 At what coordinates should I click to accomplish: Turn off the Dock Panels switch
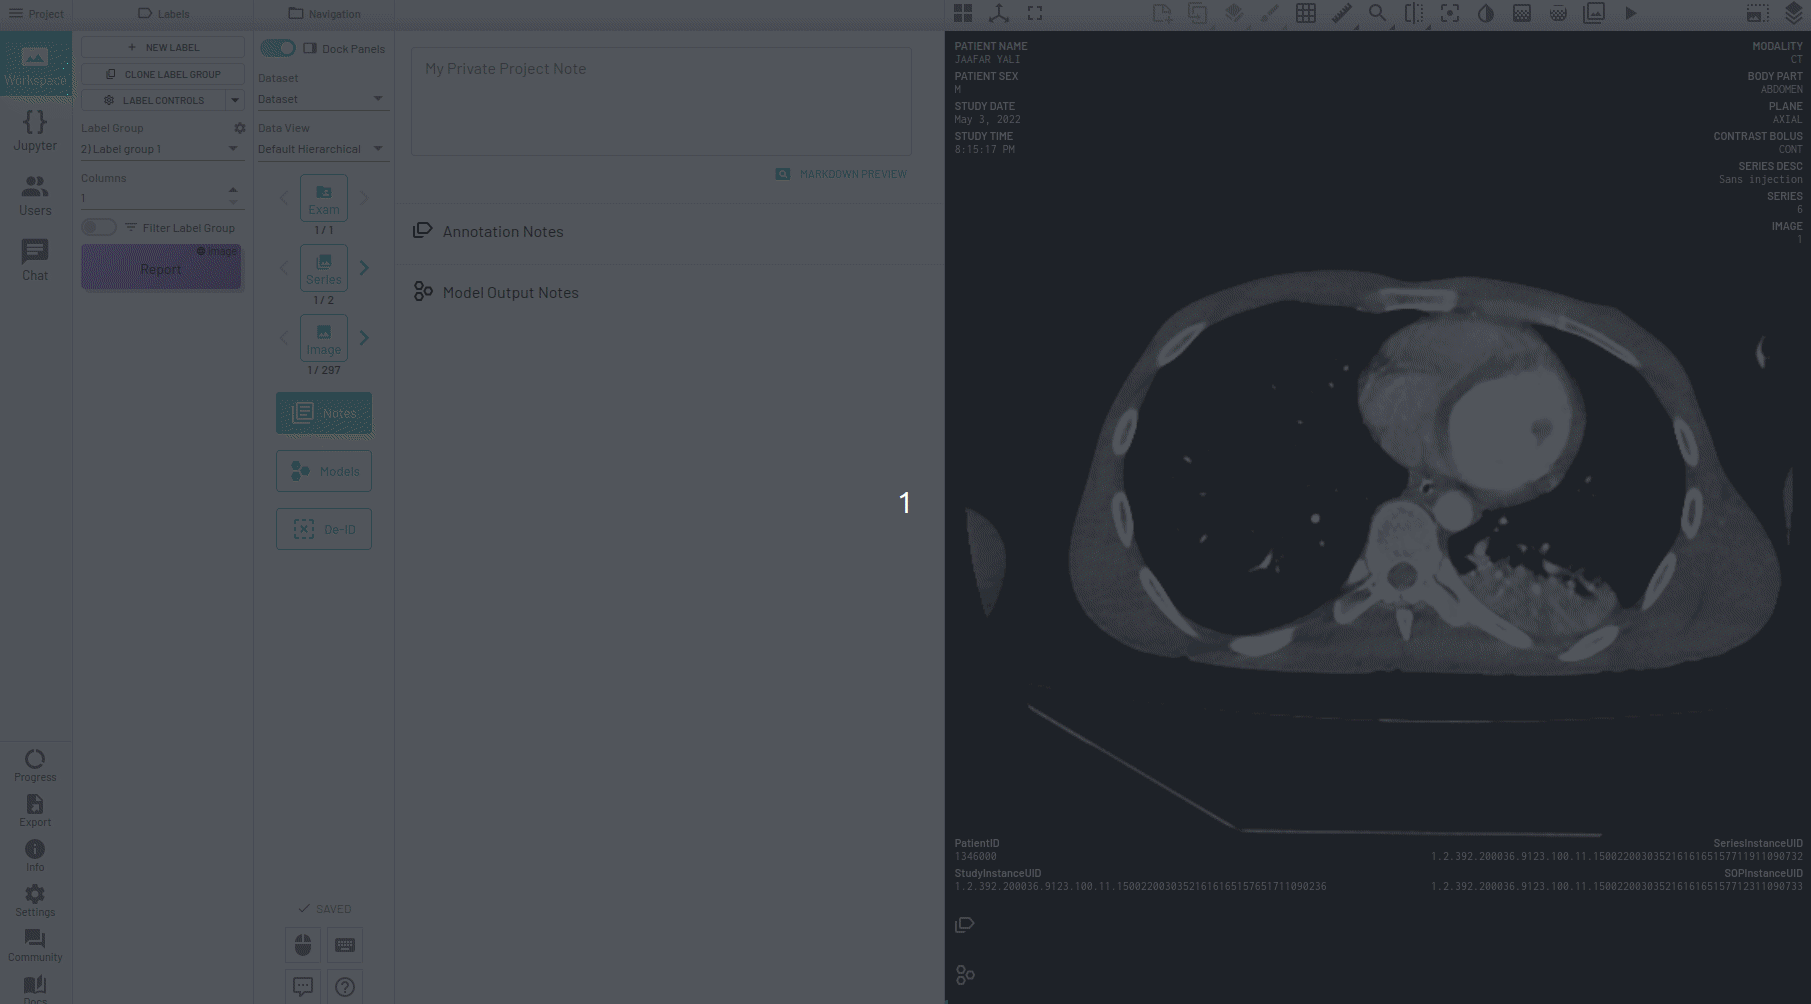pyautogui.click(x=278, y=48)
